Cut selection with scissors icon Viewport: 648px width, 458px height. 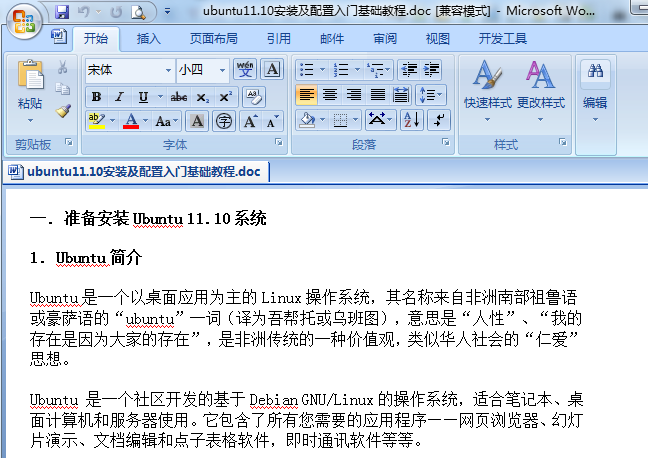[x=63, y=67]
